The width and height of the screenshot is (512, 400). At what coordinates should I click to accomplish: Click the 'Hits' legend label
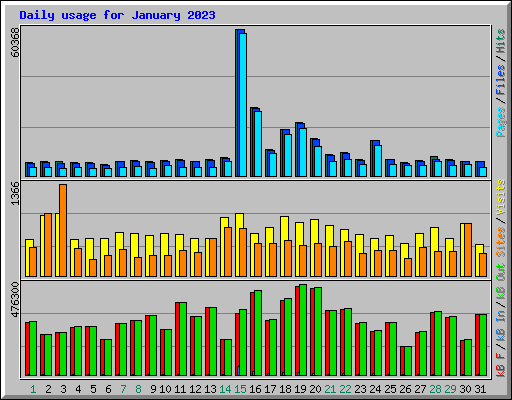click(x=501, y=41)
